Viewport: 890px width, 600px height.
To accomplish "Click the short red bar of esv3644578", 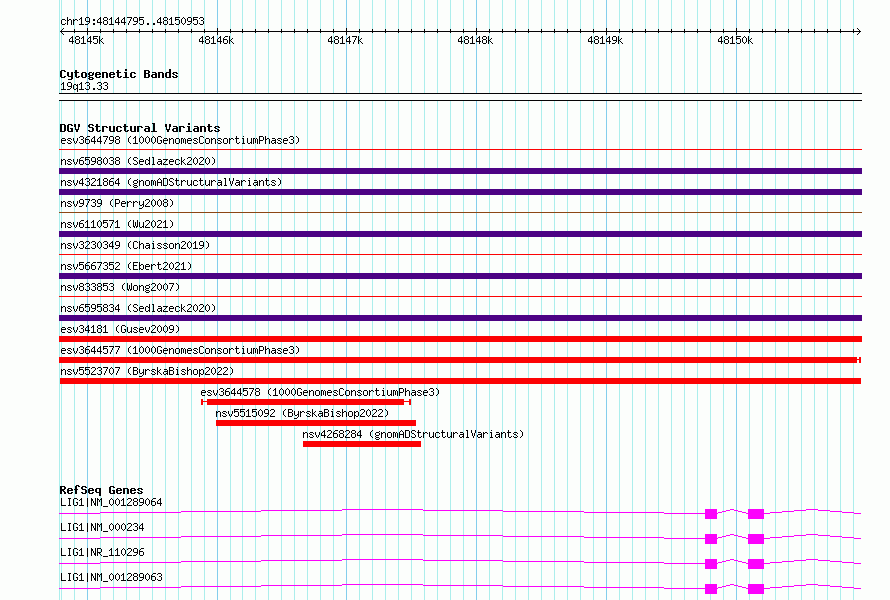I will 305,402.
